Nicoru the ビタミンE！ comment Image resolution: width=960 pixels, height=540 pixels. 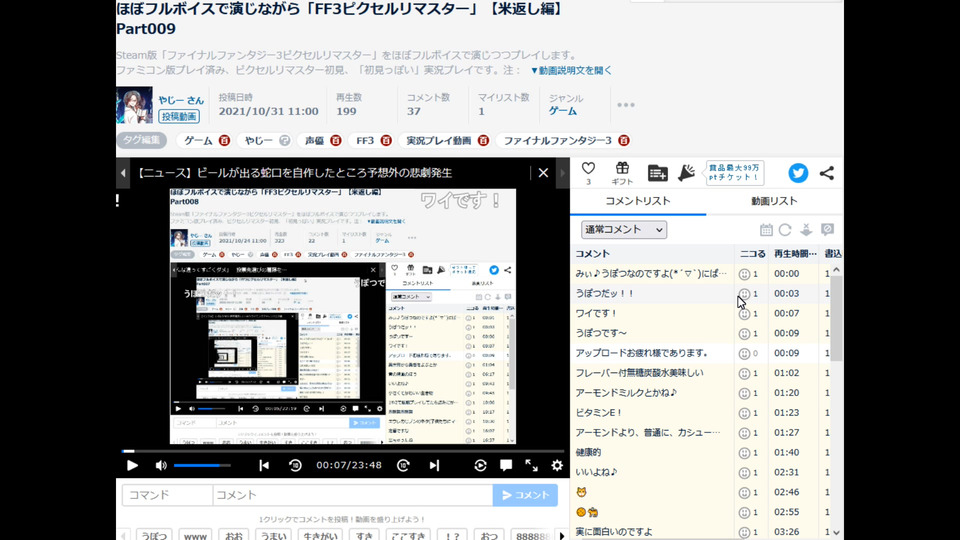coord(744,413)
